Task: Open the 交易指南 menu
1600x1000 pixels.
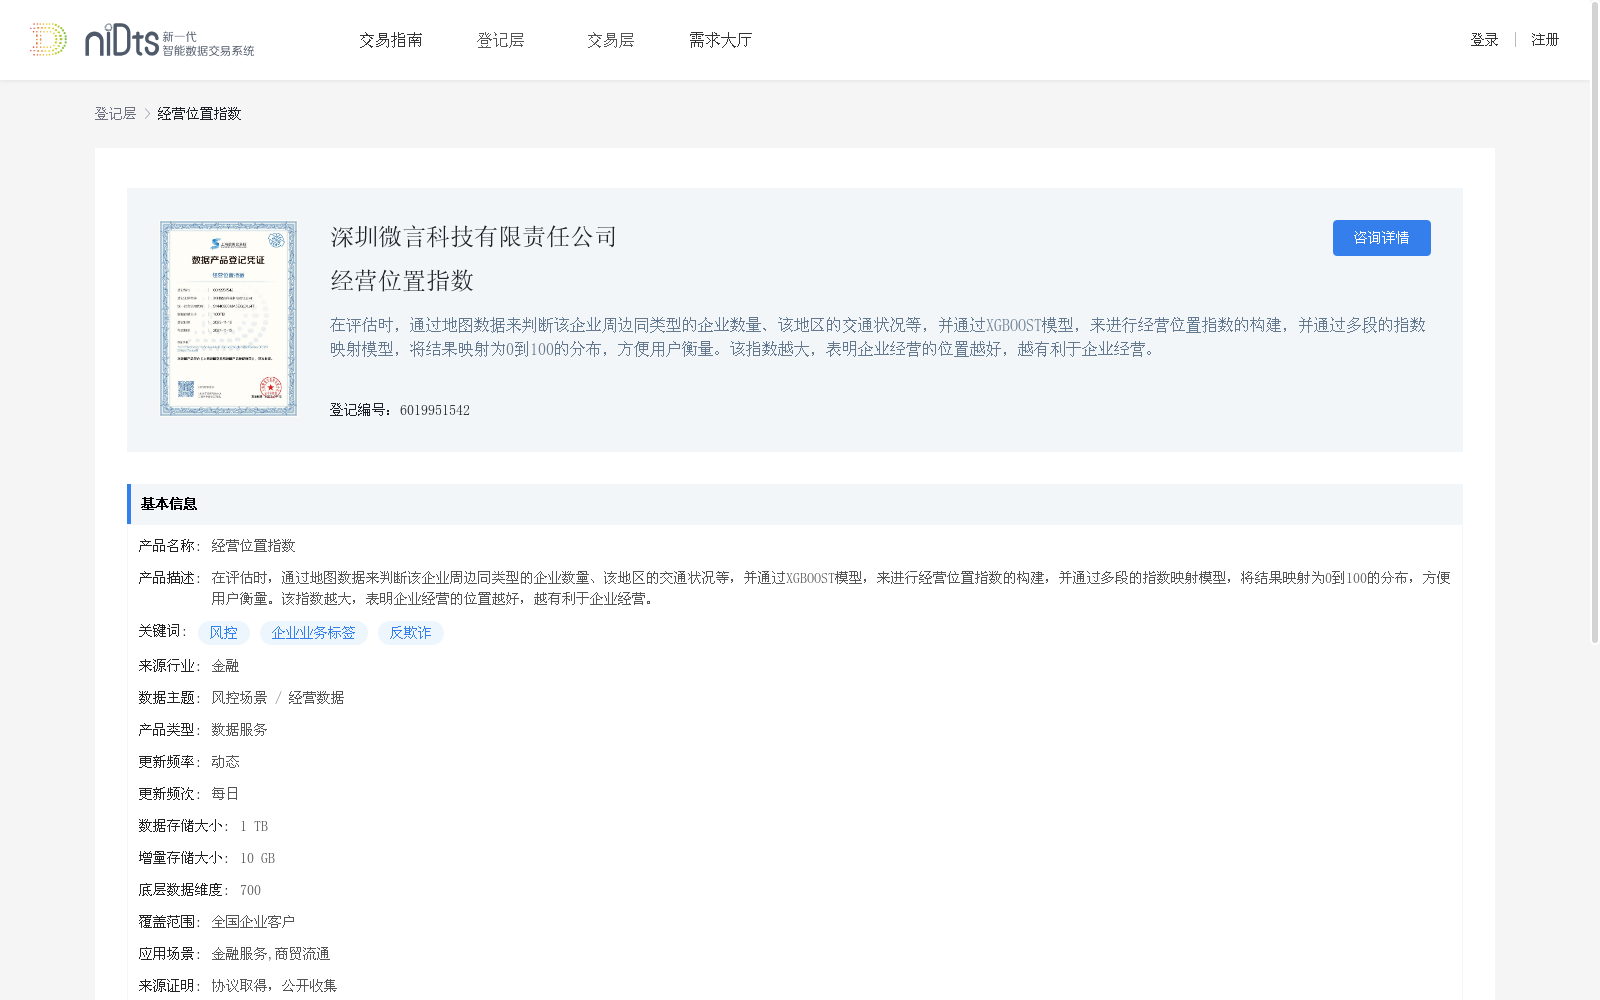Action: (x=391, y=40)
